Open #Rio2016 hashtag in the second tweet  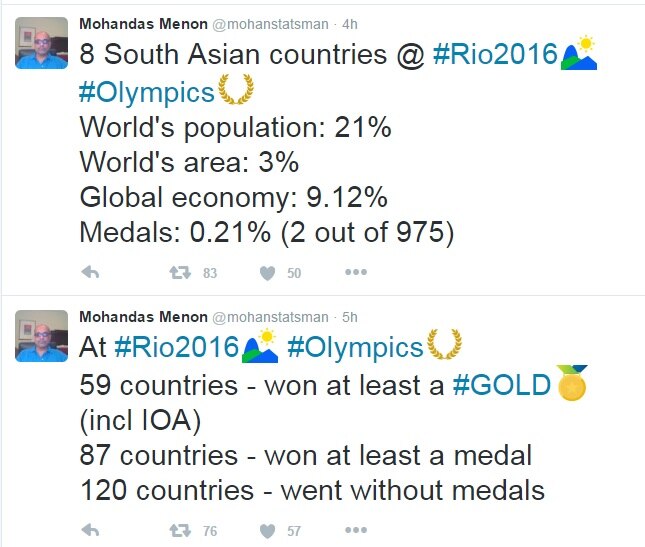176,347
